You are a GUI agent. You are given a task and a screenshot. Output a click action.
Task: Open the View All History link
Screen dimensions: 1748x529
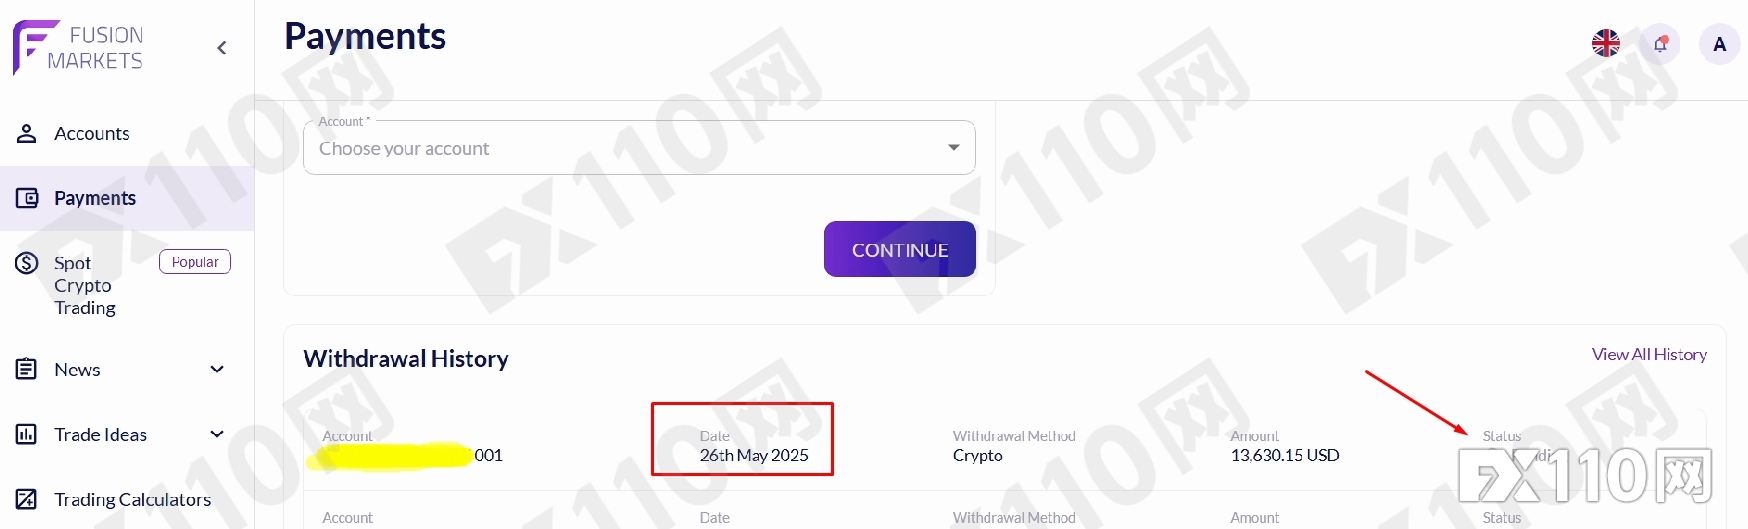[1649, 354]
